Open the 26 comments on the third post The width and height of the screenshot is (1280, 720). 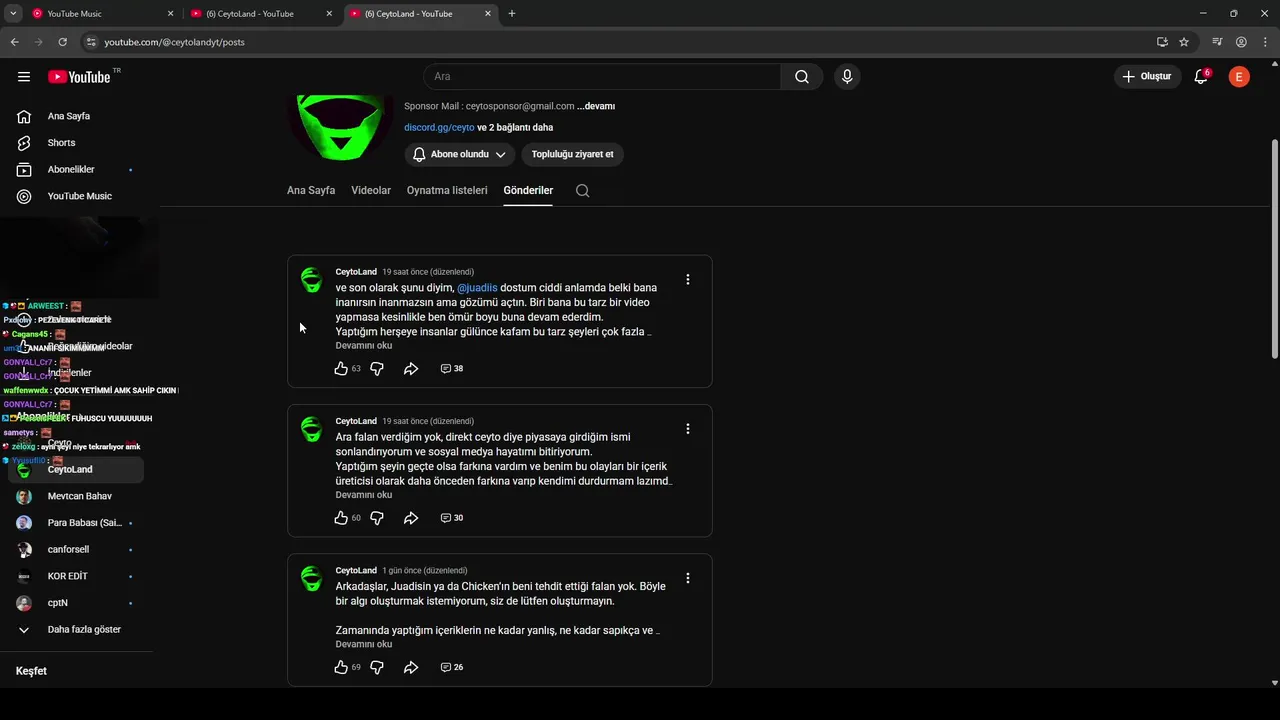[x=452, y=667]
